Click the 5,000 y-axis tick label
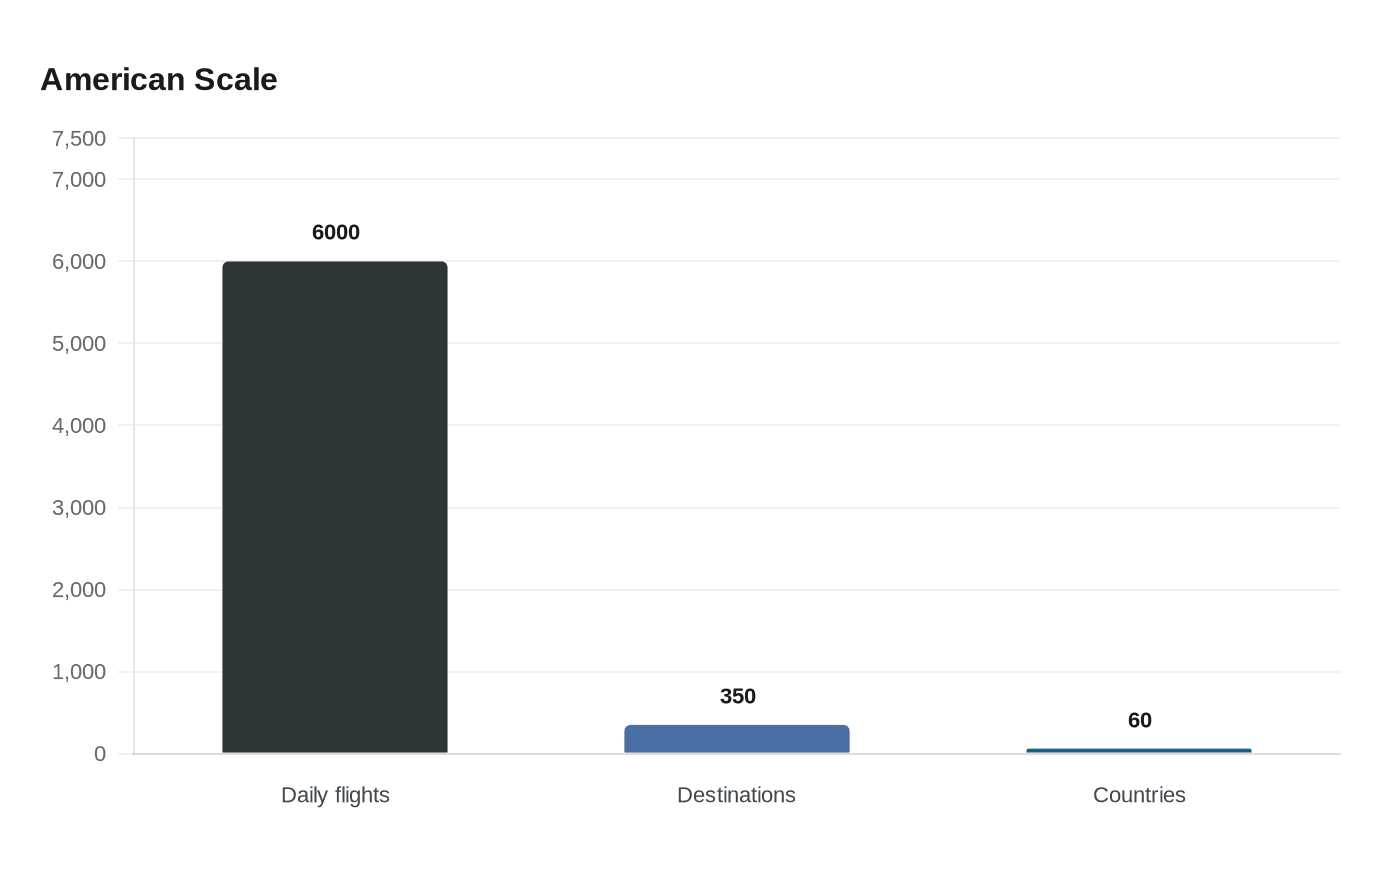Screen dimensions: 1400x880 click(x=79, y=344)
